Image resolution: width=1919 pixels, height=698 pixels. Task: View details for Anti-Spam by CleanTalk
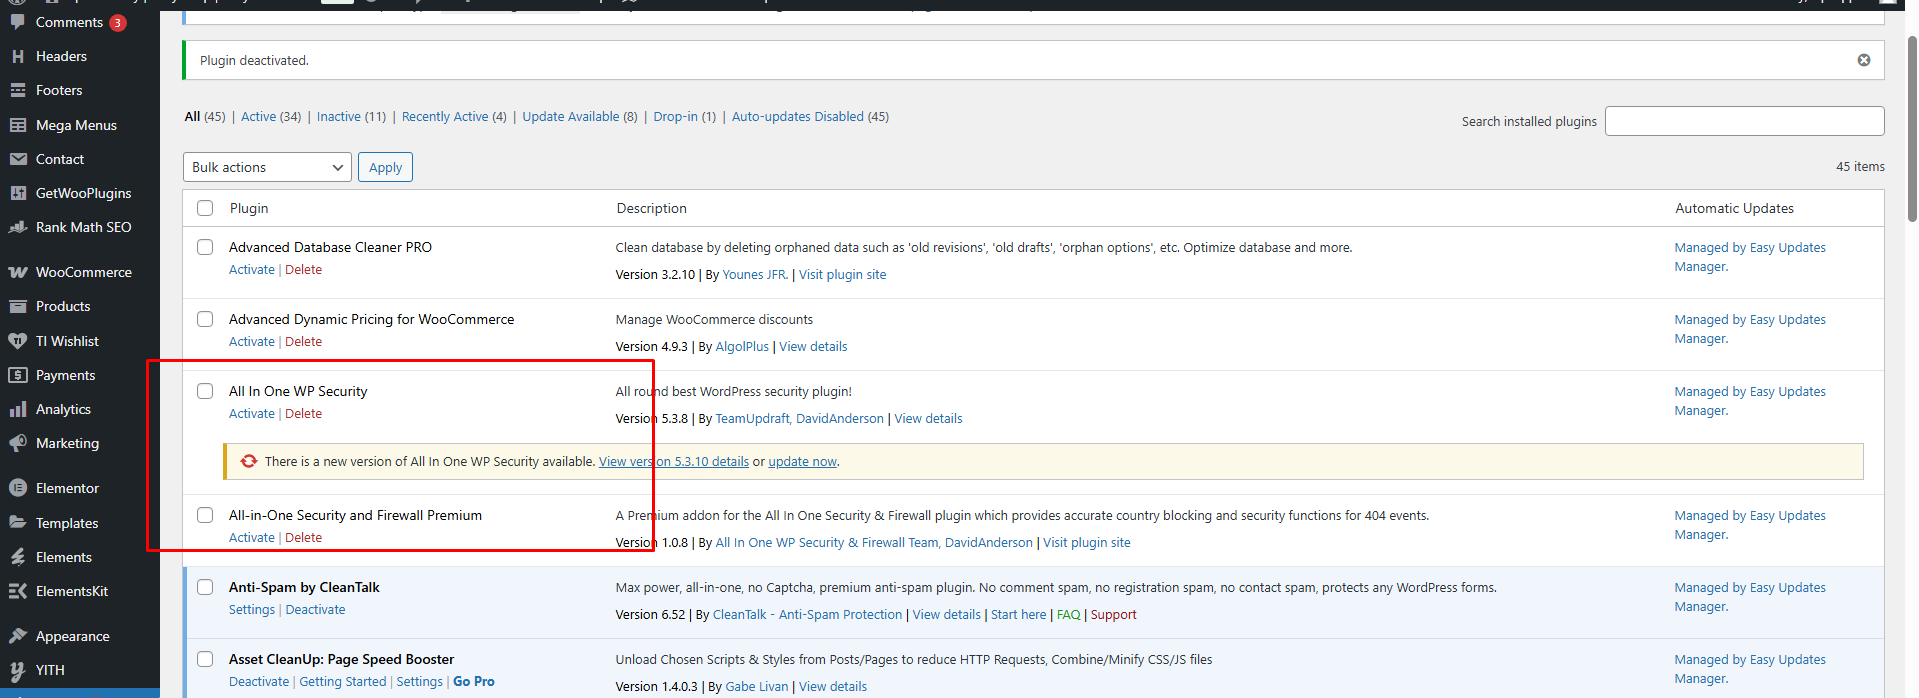coord(946,615)
